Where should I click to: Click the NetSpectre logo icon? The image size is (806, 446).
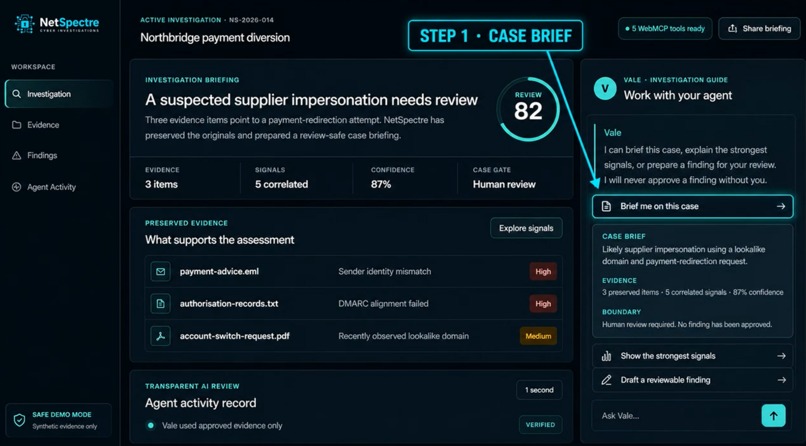click(x=25, y=24)
